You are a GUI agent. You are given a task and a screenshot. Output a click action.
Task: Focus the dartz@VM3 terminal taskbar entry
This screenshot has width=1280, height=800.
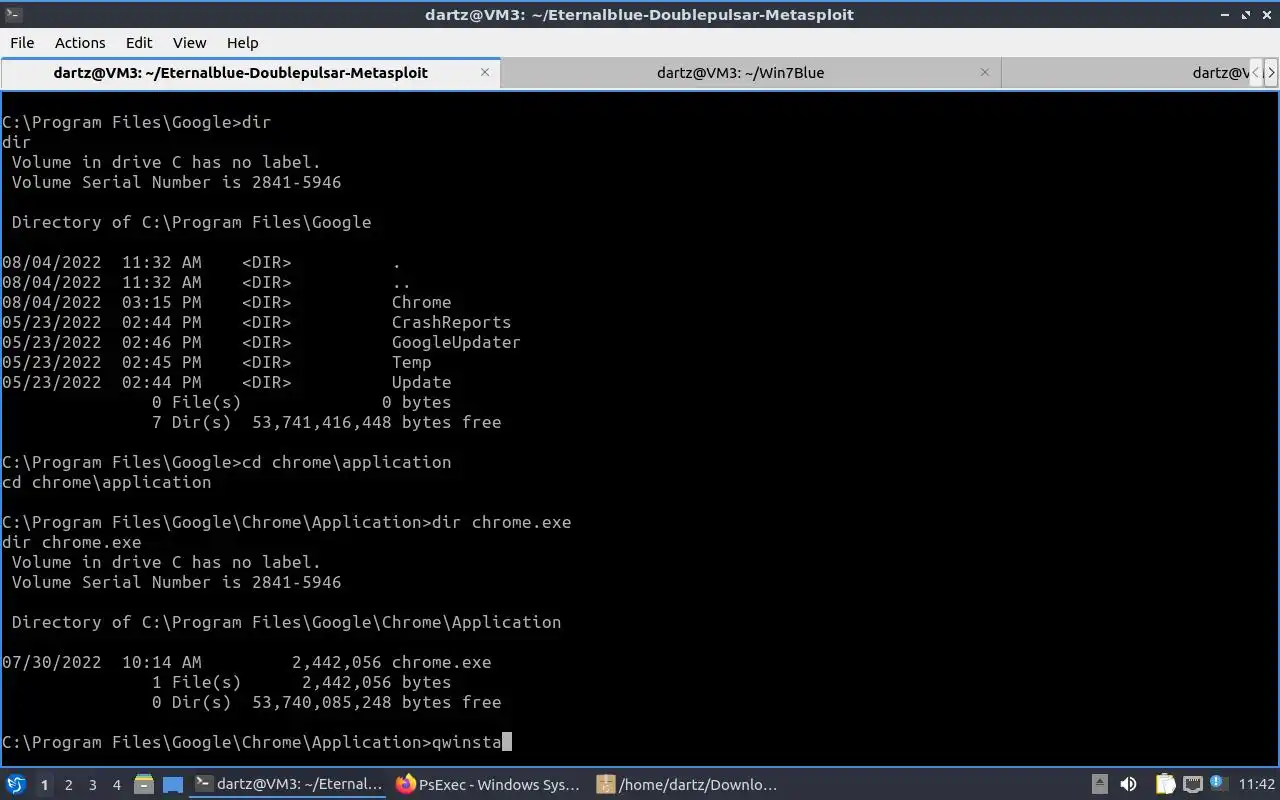point(289,785)
